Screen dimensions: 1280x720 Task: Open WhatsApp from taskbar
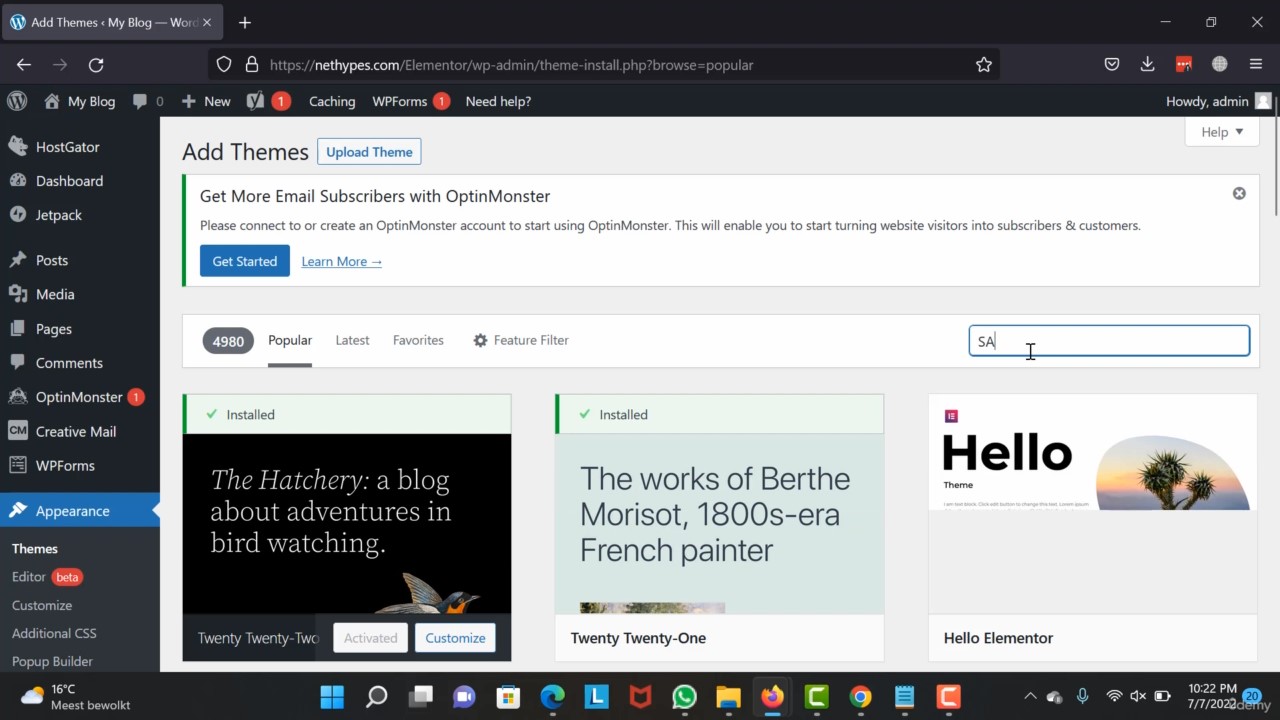click(x=684, y=696)
